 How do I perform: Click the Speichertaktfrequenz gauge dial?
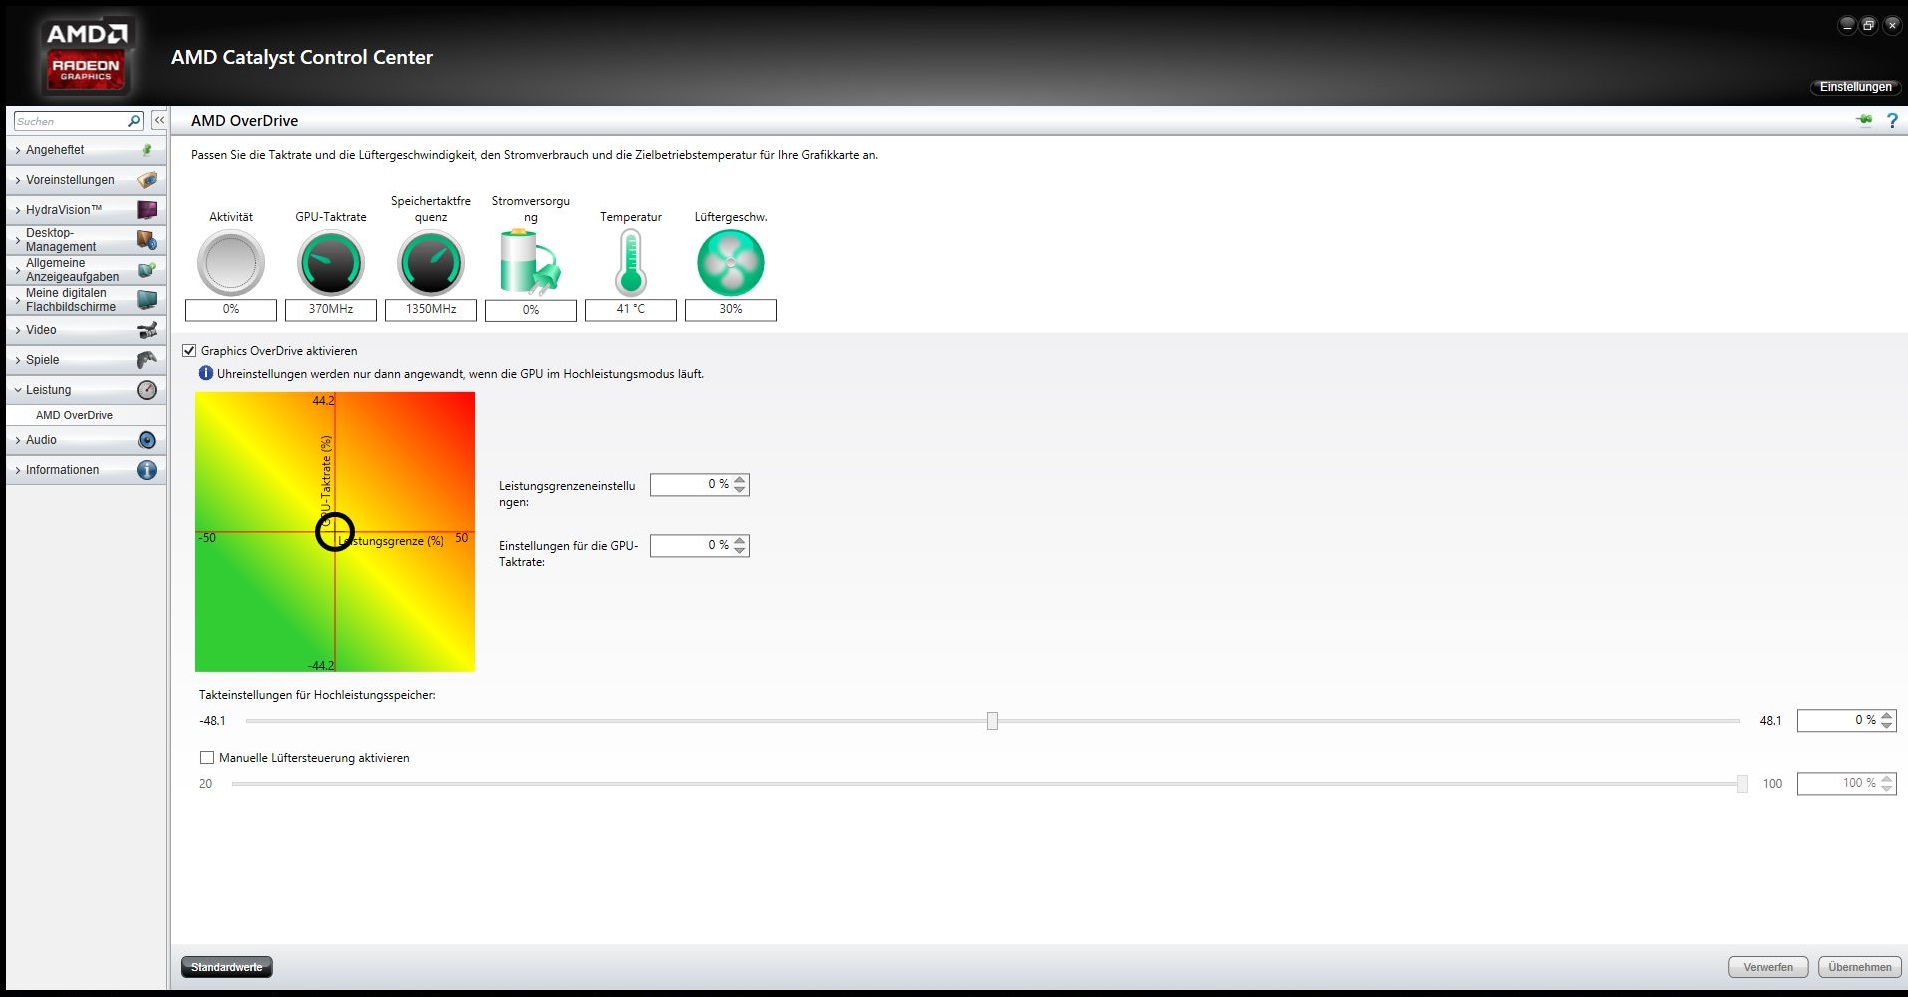[x=431, y=263]
